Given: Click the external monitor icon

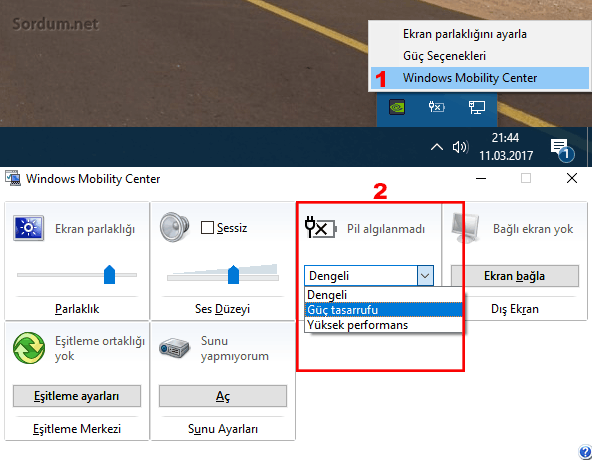Looking at the screenshot, I should [466, 228].
